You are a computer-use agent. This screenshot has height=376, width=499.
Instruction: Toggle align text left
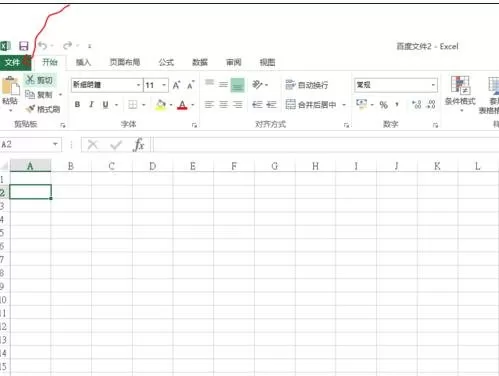209,105
